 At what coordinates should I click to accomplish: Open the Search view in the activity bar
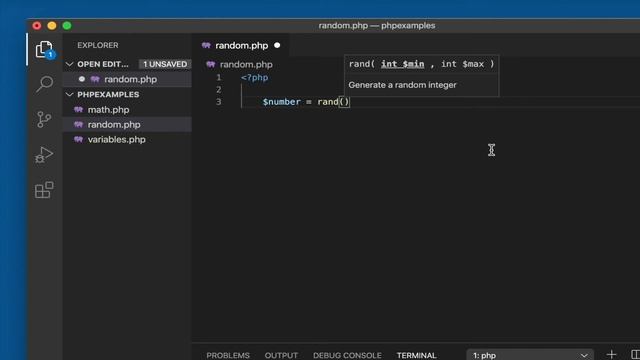pyautogui.click(x=44, y=84)
